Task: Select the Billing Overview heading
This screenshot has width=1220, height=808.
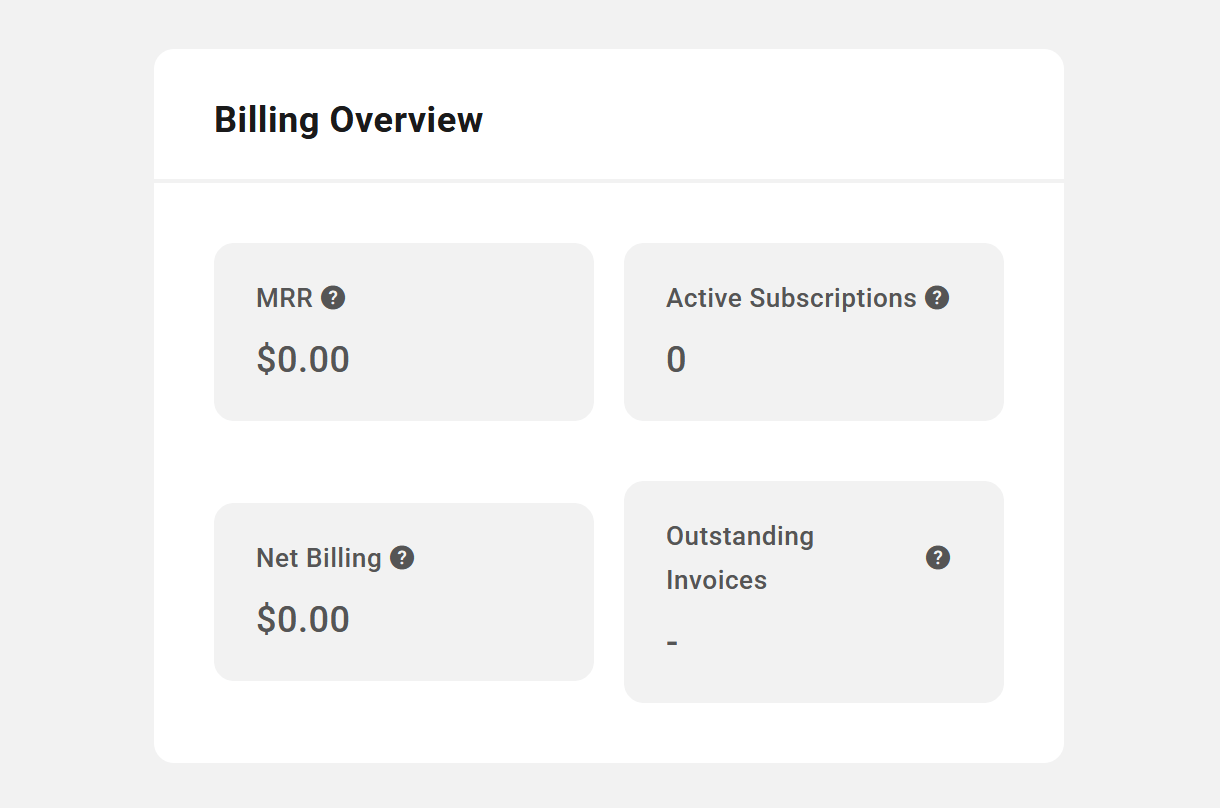Action: pyautogui.click(x=349, y=120)
